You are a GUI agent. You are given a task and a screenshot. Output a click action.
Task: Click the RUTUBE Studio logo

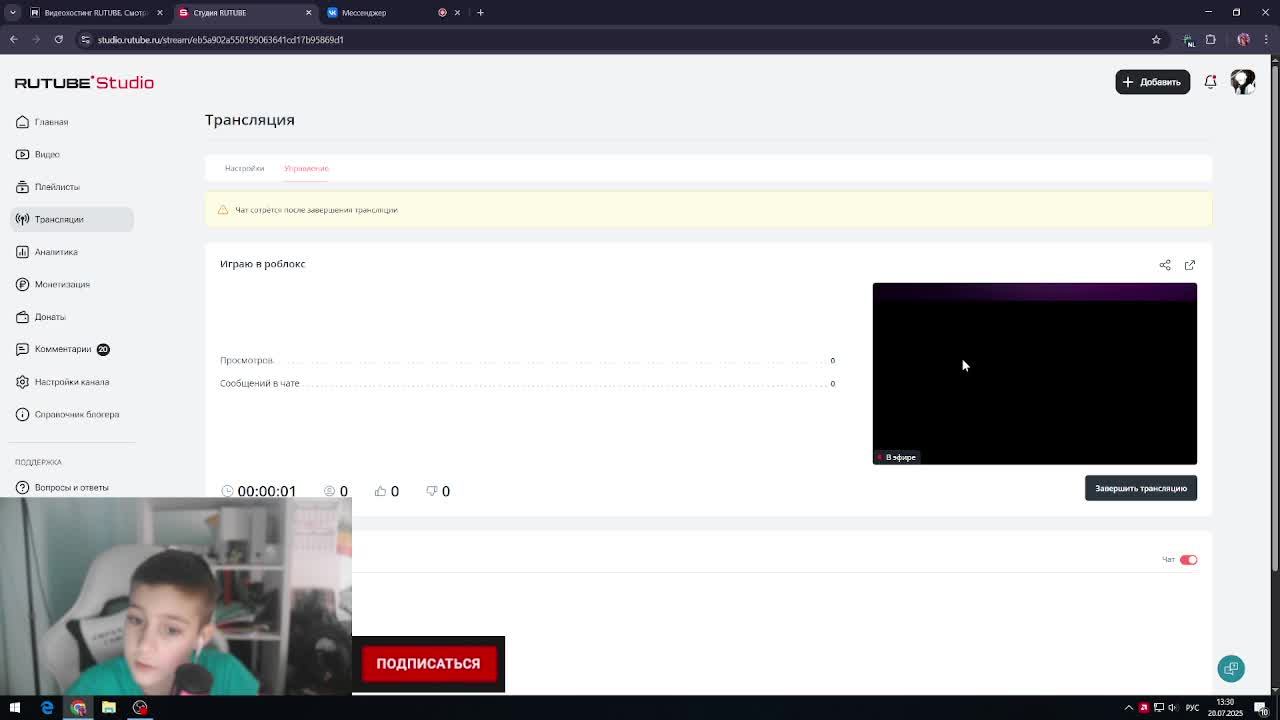coord(84,82)
